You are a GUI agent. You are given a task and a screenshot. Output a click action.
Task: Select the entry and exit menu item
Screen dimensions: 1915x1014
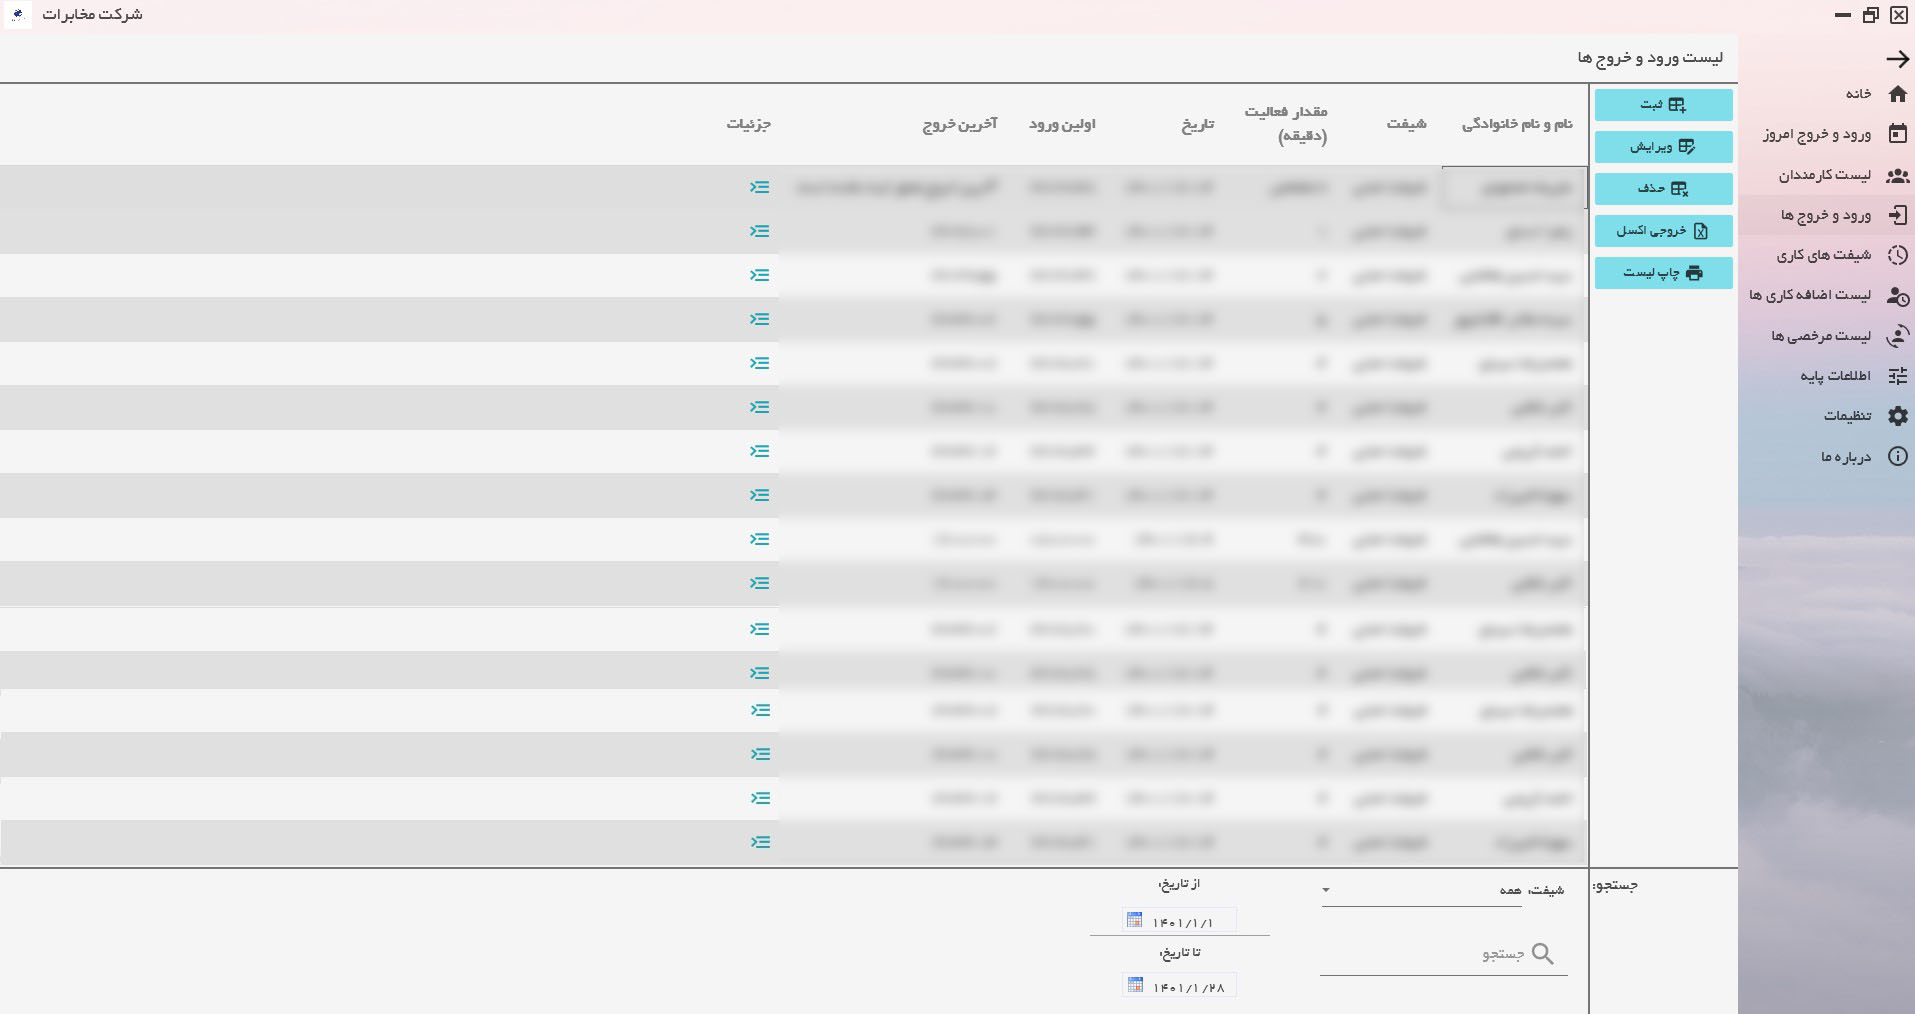1826,215
